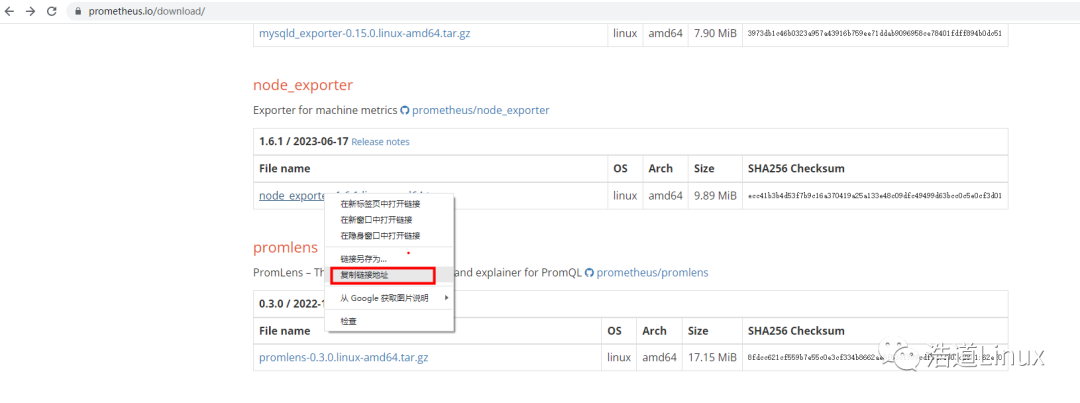Click linux cell in promlens row

[x=619, y=358]
